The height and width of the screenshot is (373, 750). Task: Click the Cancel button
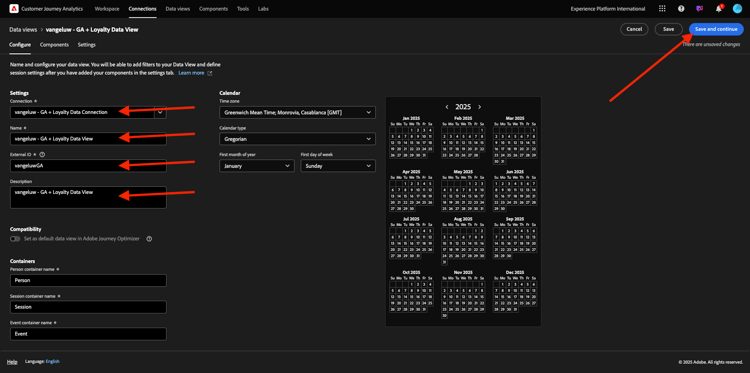tap(634, 29)
